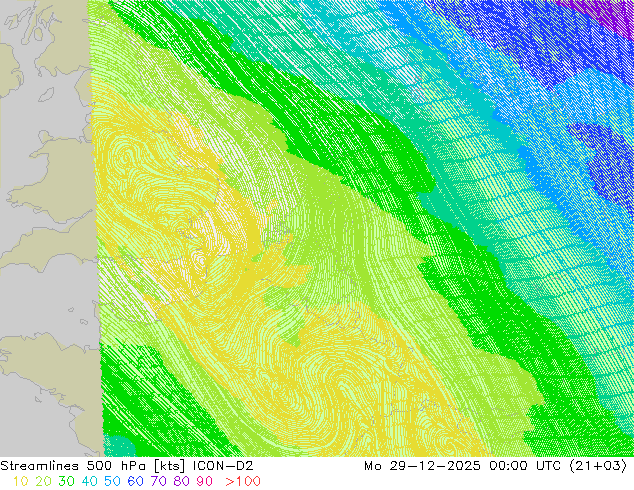Click the red '>100' legend value
Viewport: 634px width, 490px height.
click(x=243, y=481)
